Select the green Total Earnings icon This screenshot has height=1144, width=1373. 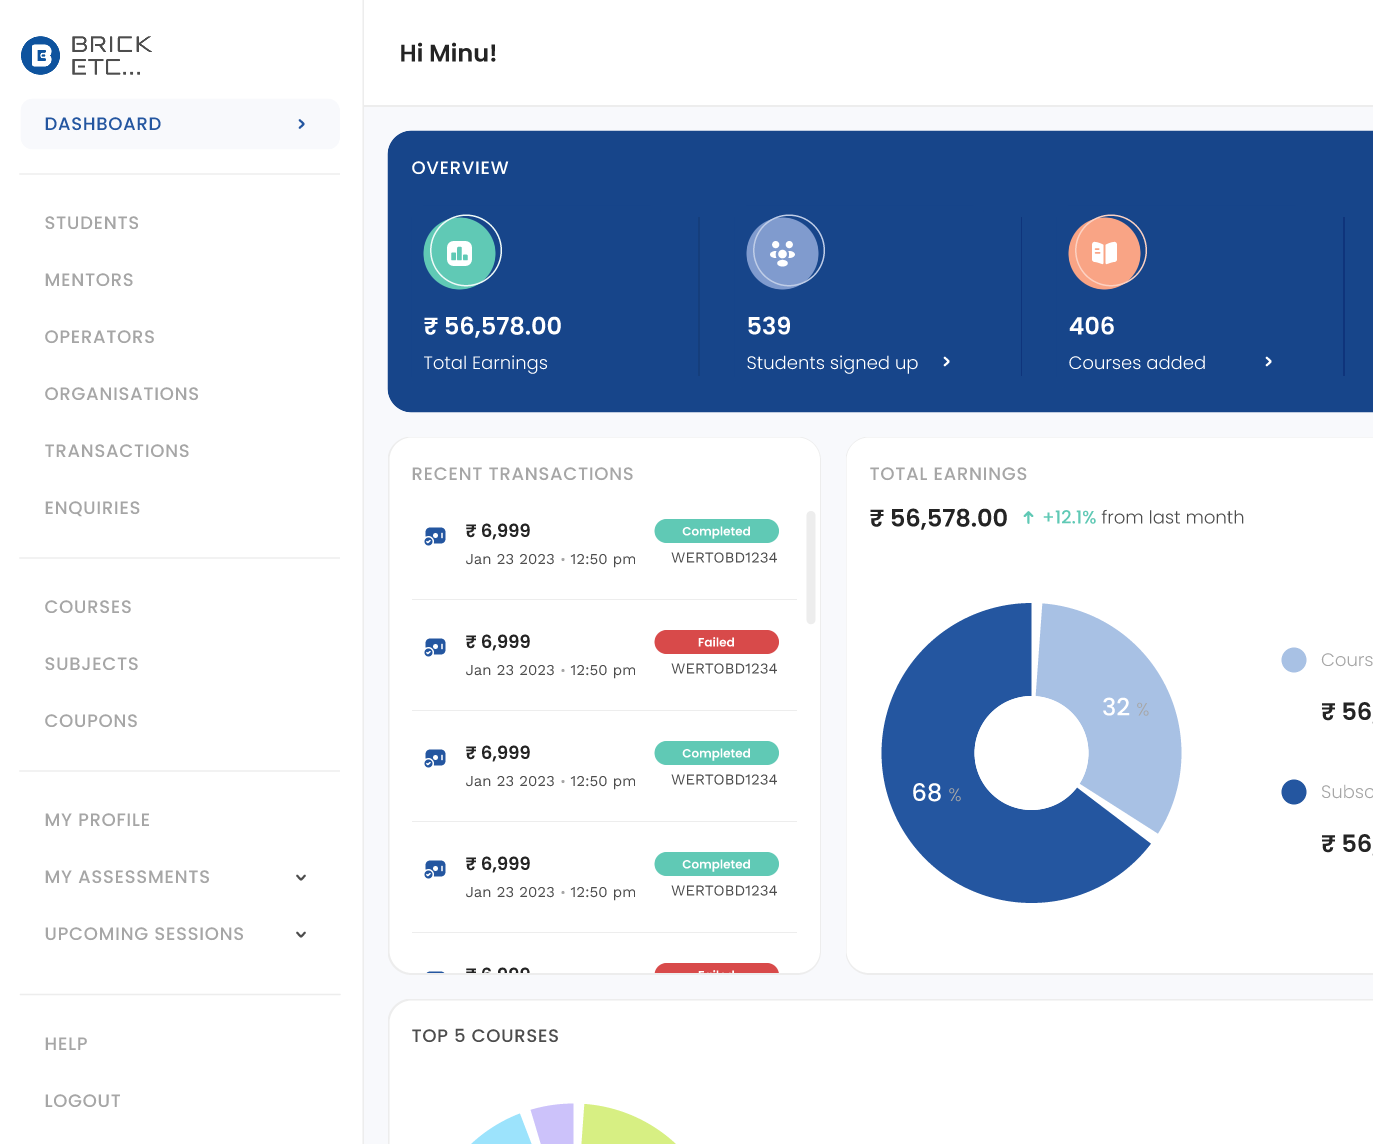[462, 252]
